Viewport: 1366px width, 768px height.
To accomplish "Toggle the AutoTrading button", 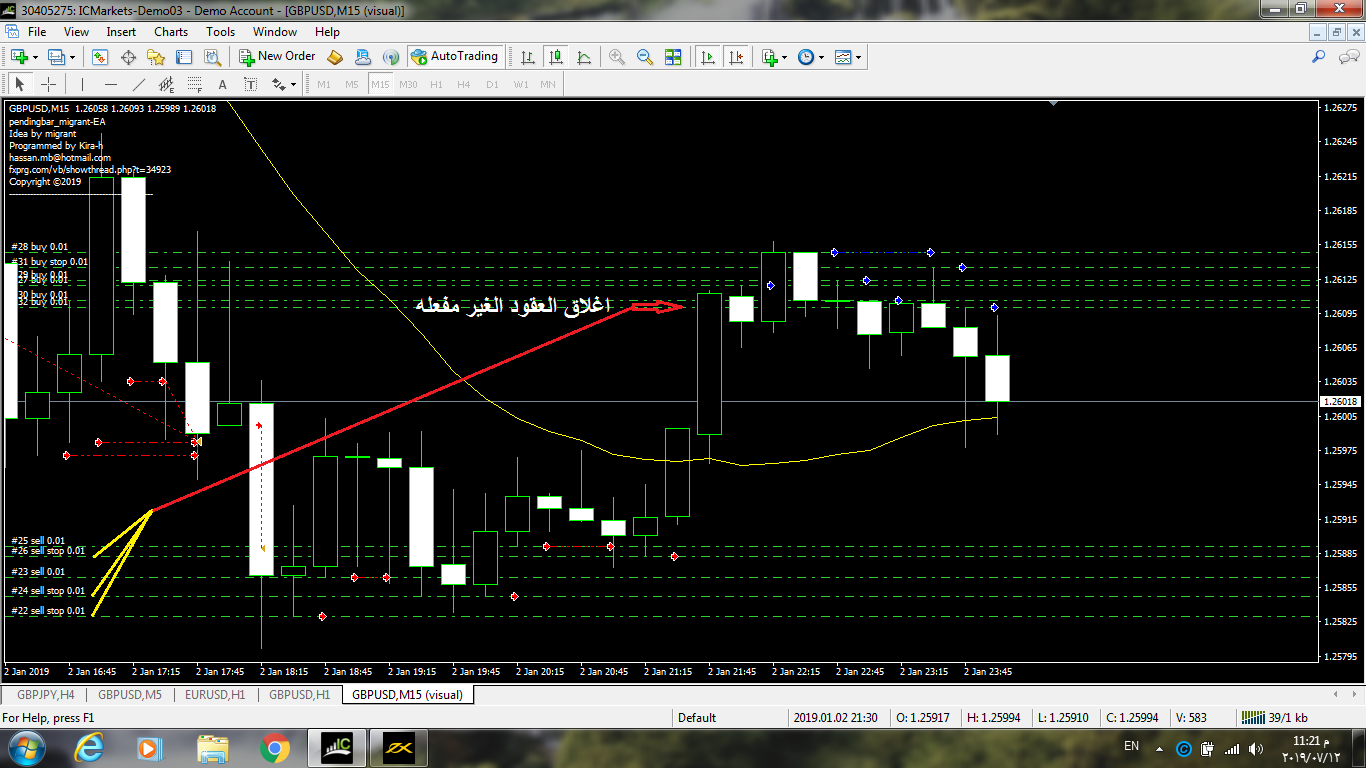I will (x=454, y=57).
